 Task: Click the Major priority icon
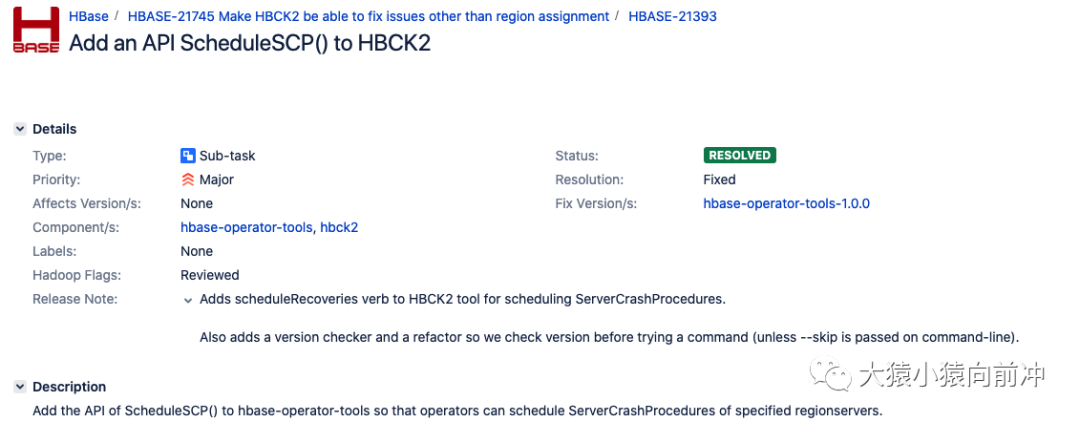(x=187, y=180)
